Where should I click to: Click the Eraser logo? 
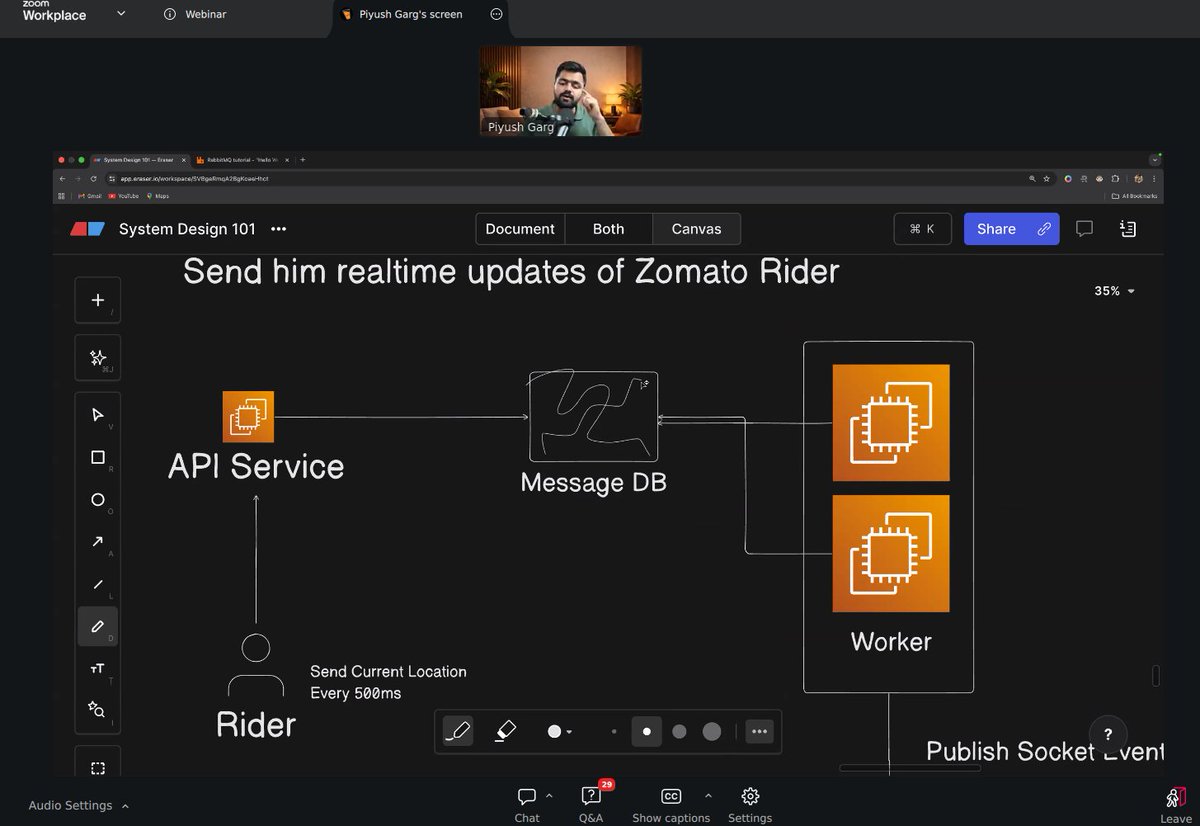[87, 229]
